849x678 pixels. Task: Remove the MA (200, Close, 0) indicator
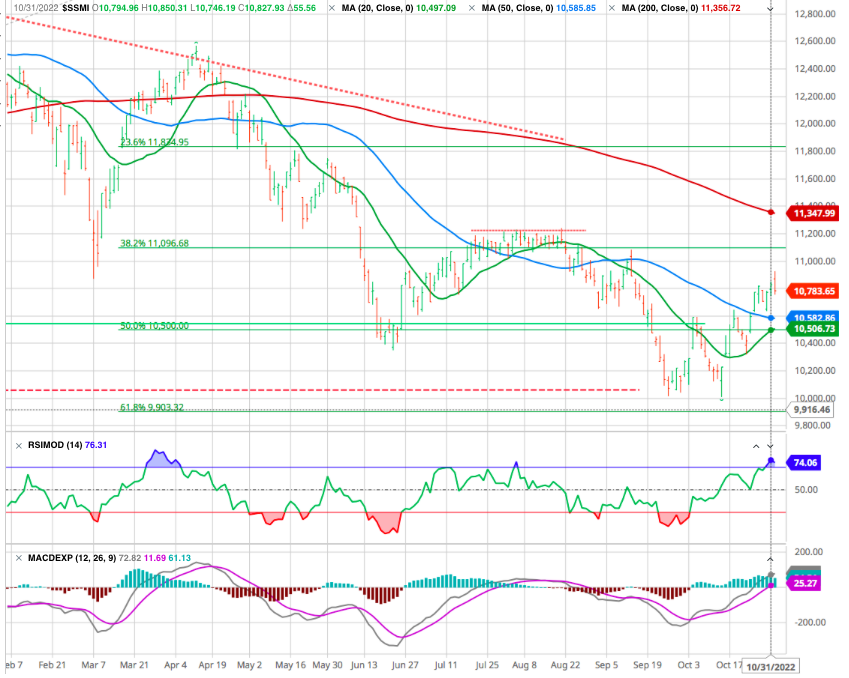[x=613, y=8]
